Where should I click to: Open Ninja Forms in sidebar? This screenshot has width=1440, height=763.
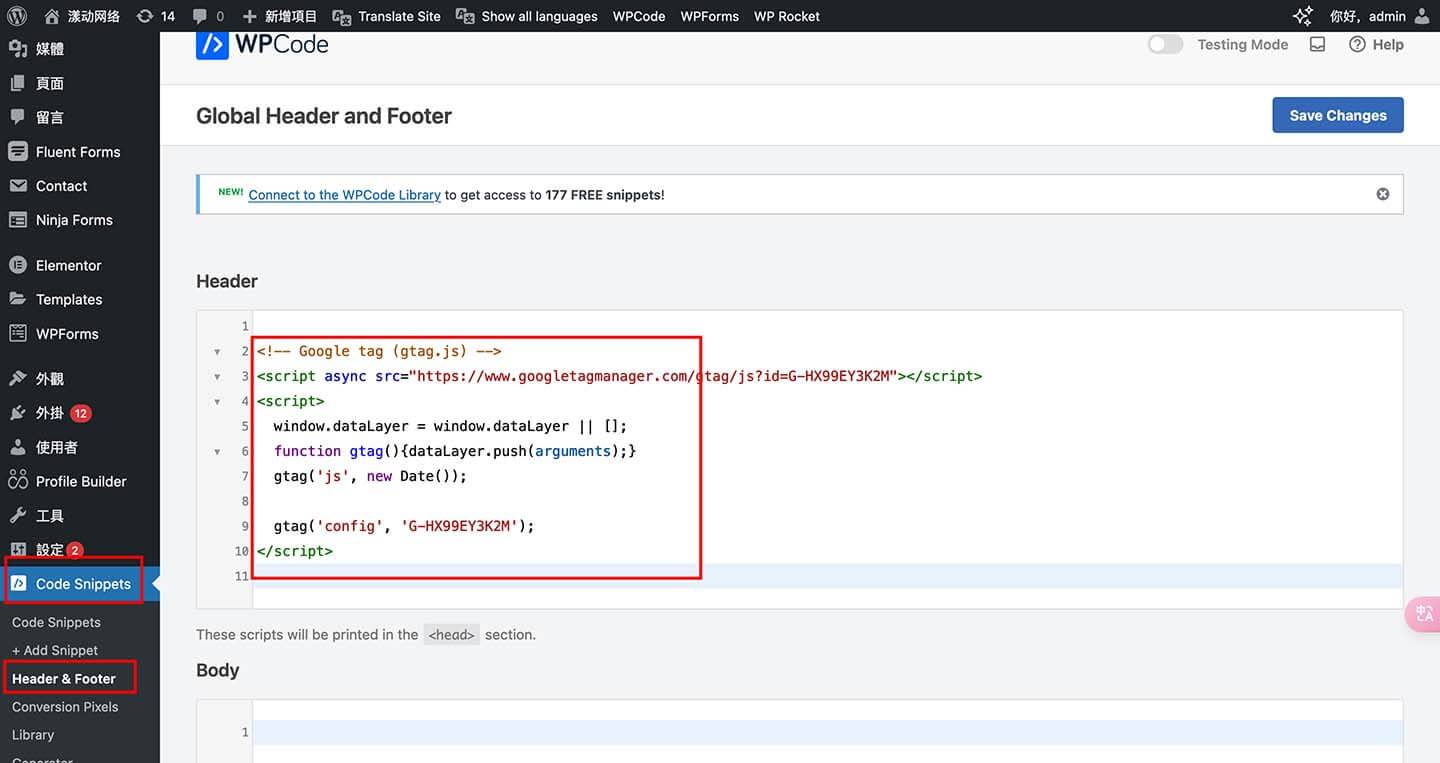[74, 220]
